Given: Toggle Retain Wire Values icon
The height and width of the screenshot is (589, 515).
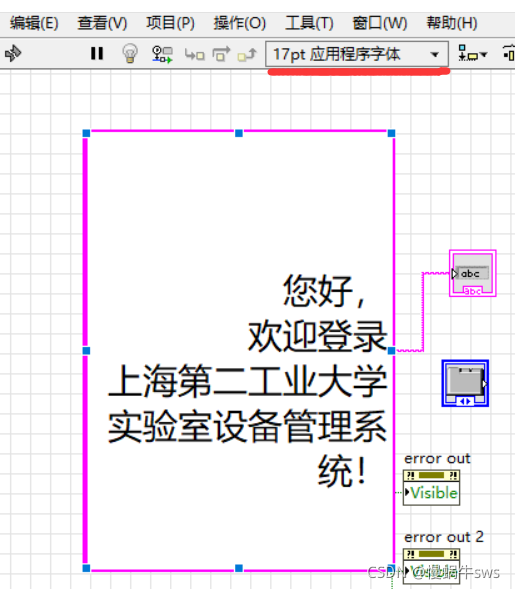Looking at the screenshot, I should 162,54.
